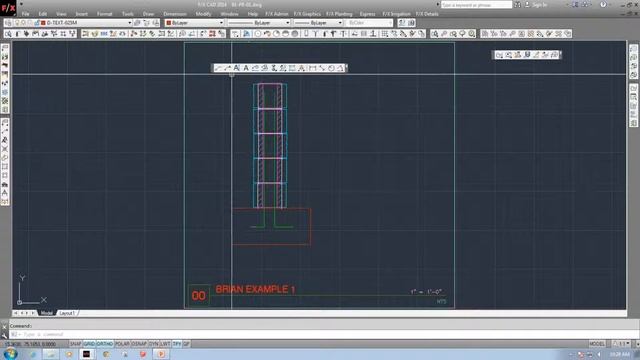Expand the first ByLayer linetype dropdown
This screenshot has width=640, height=360.
pyautogui.click(x=287, y=23)
